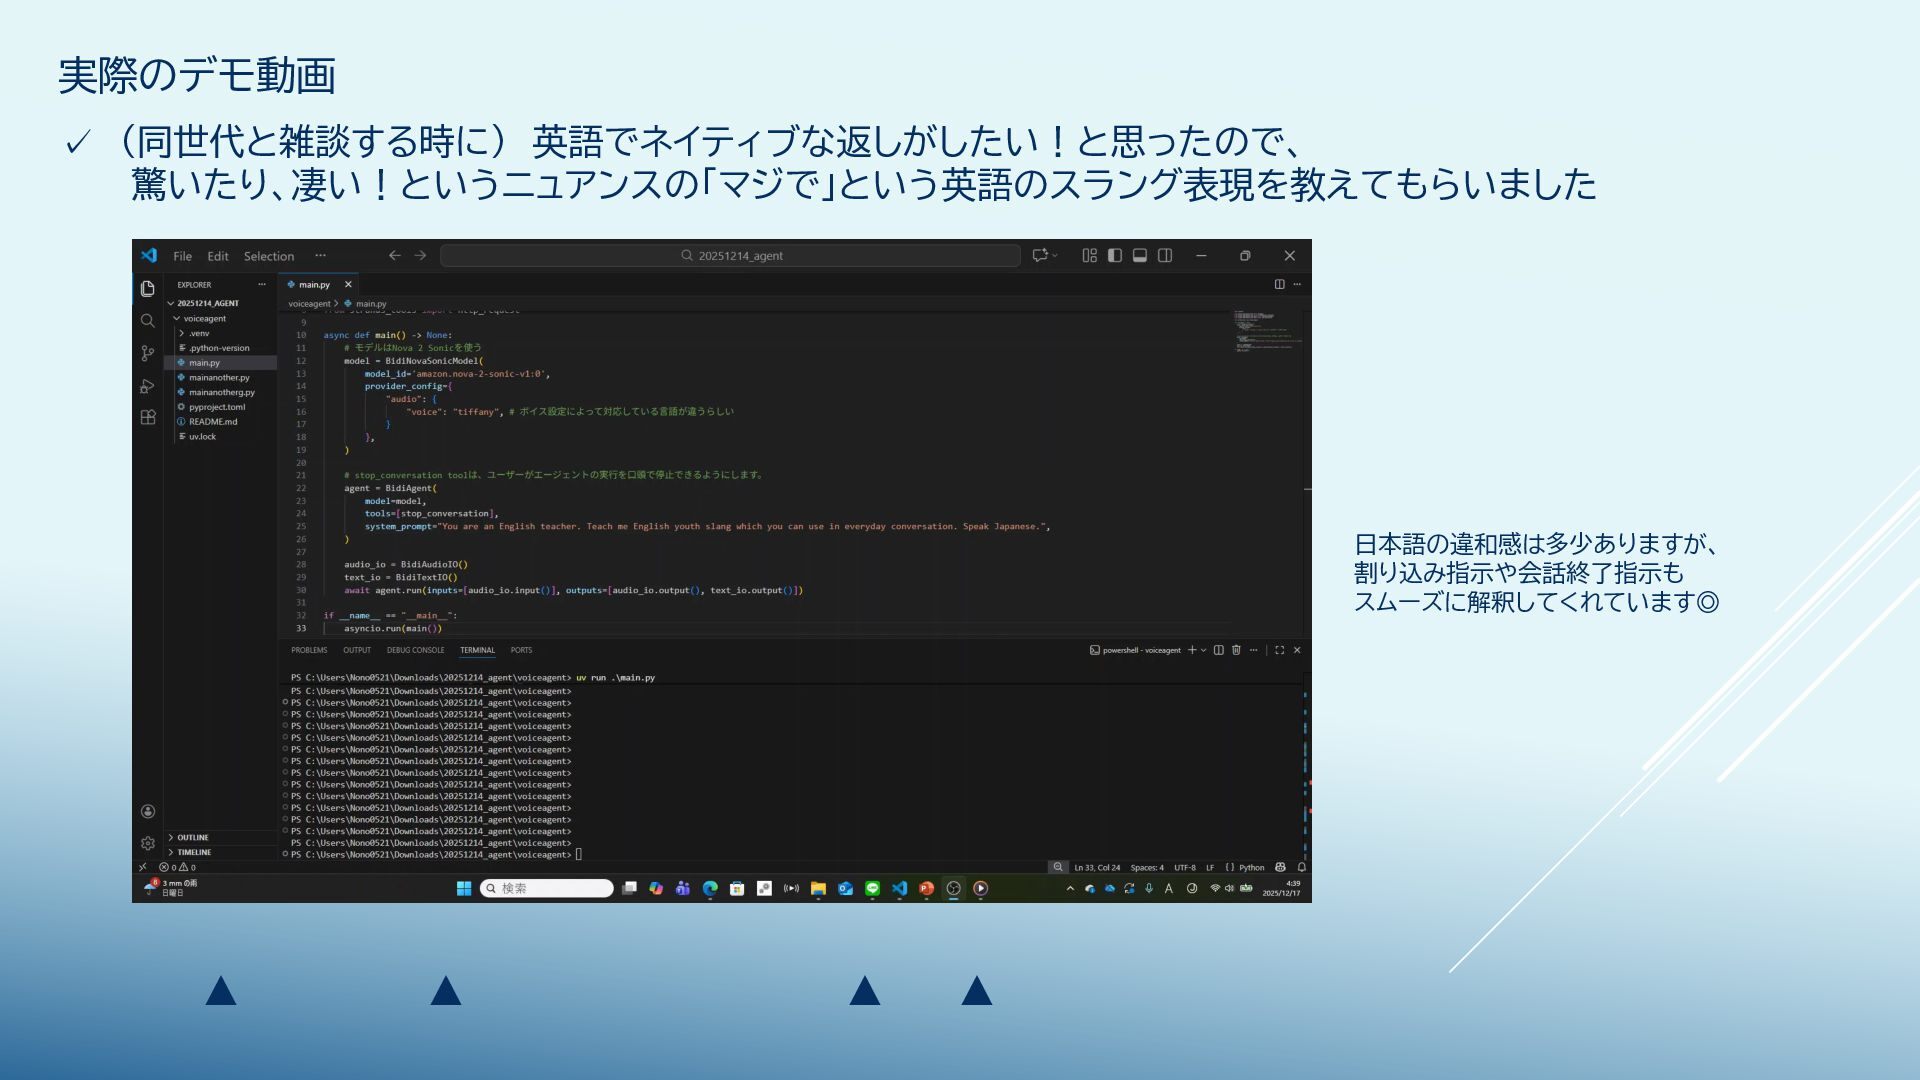Click the Python language mode button
This screenshot has width=1920, height=1080.
click(1251, 867)
